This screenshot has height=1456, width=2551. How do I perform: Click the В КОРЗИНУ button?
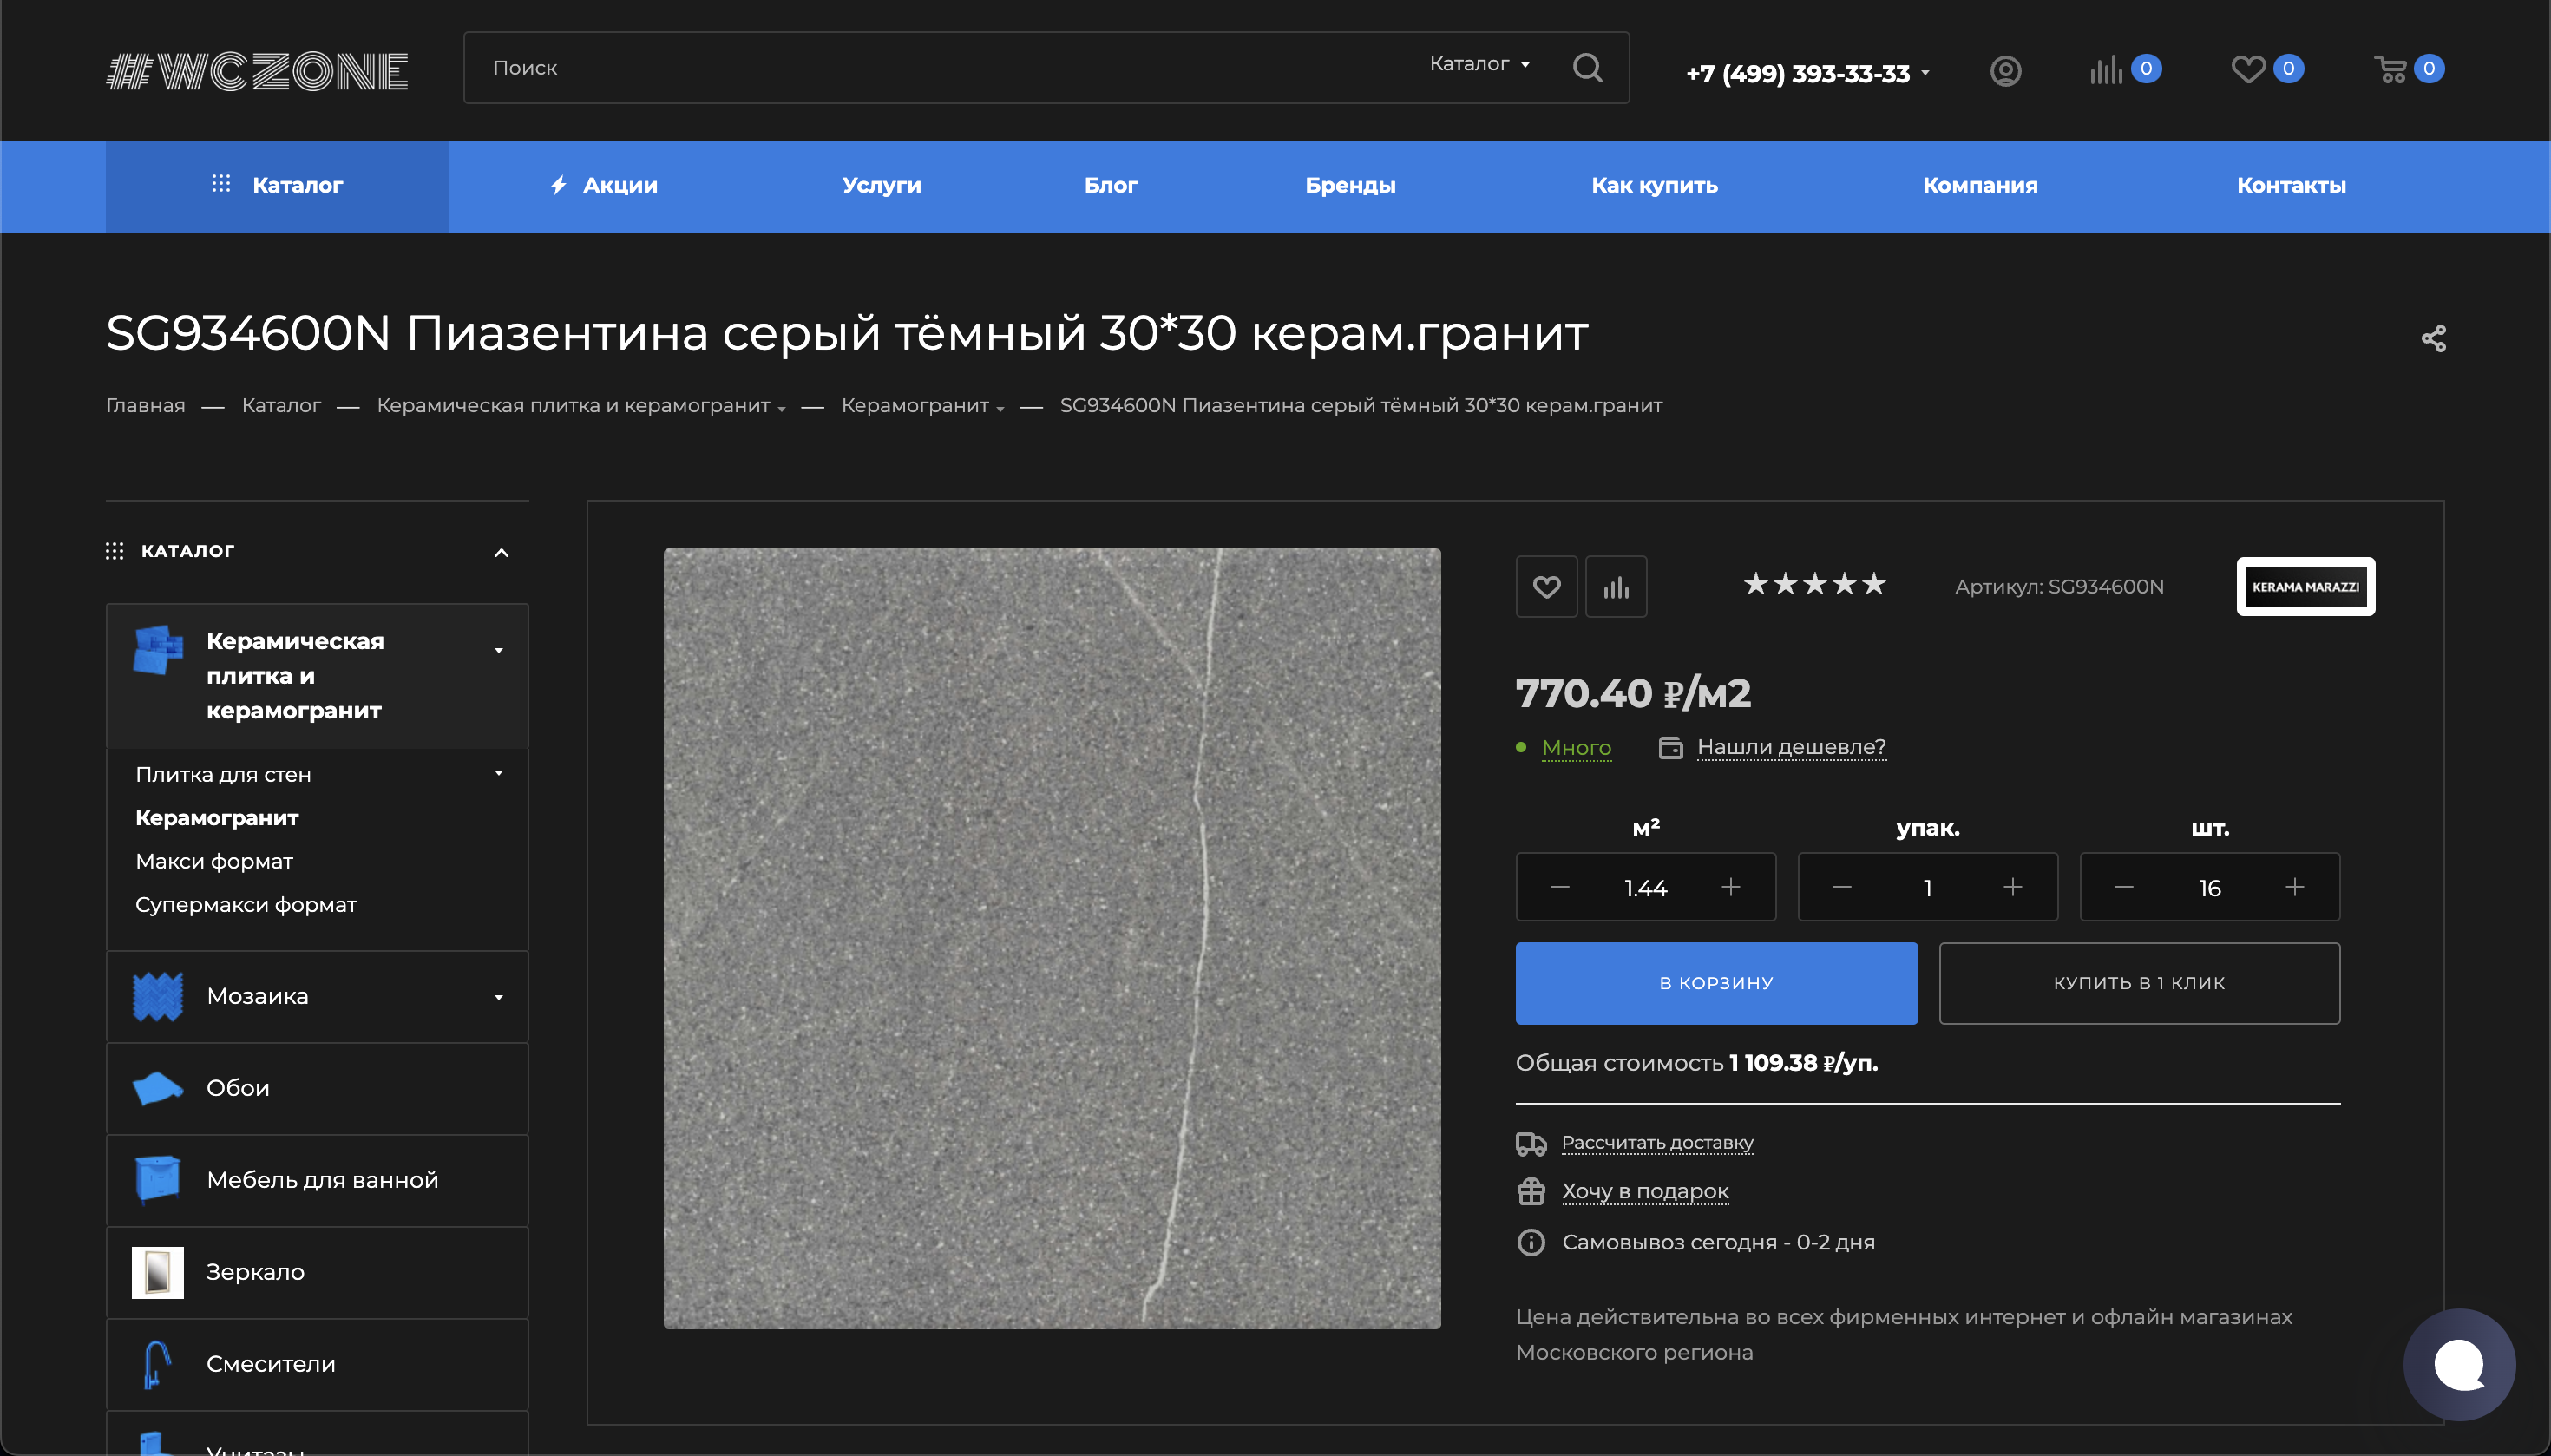tap(1716, 983)
